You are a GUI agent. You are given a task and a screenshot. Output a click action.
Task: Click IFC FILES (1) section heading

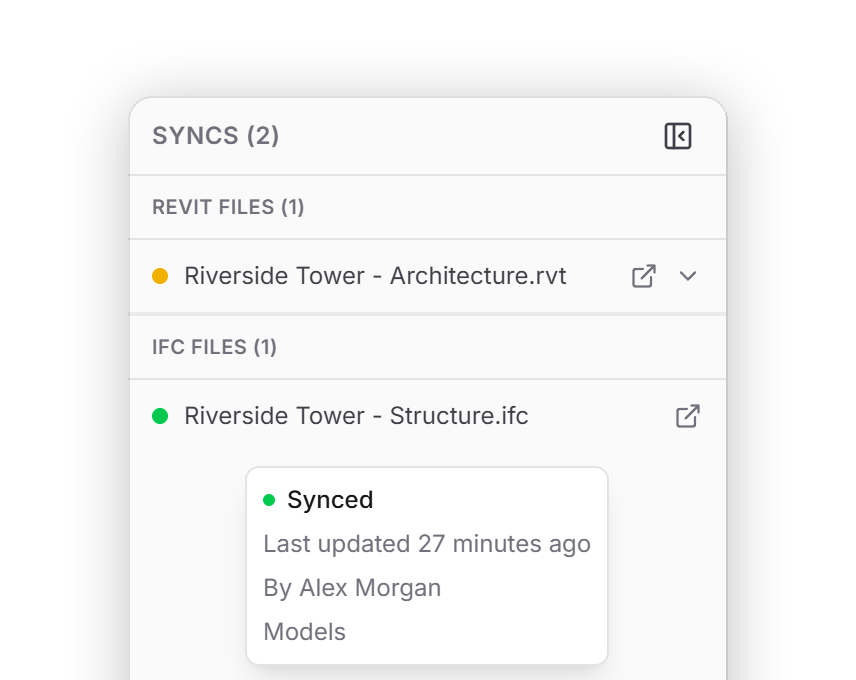tap(214, 347)
